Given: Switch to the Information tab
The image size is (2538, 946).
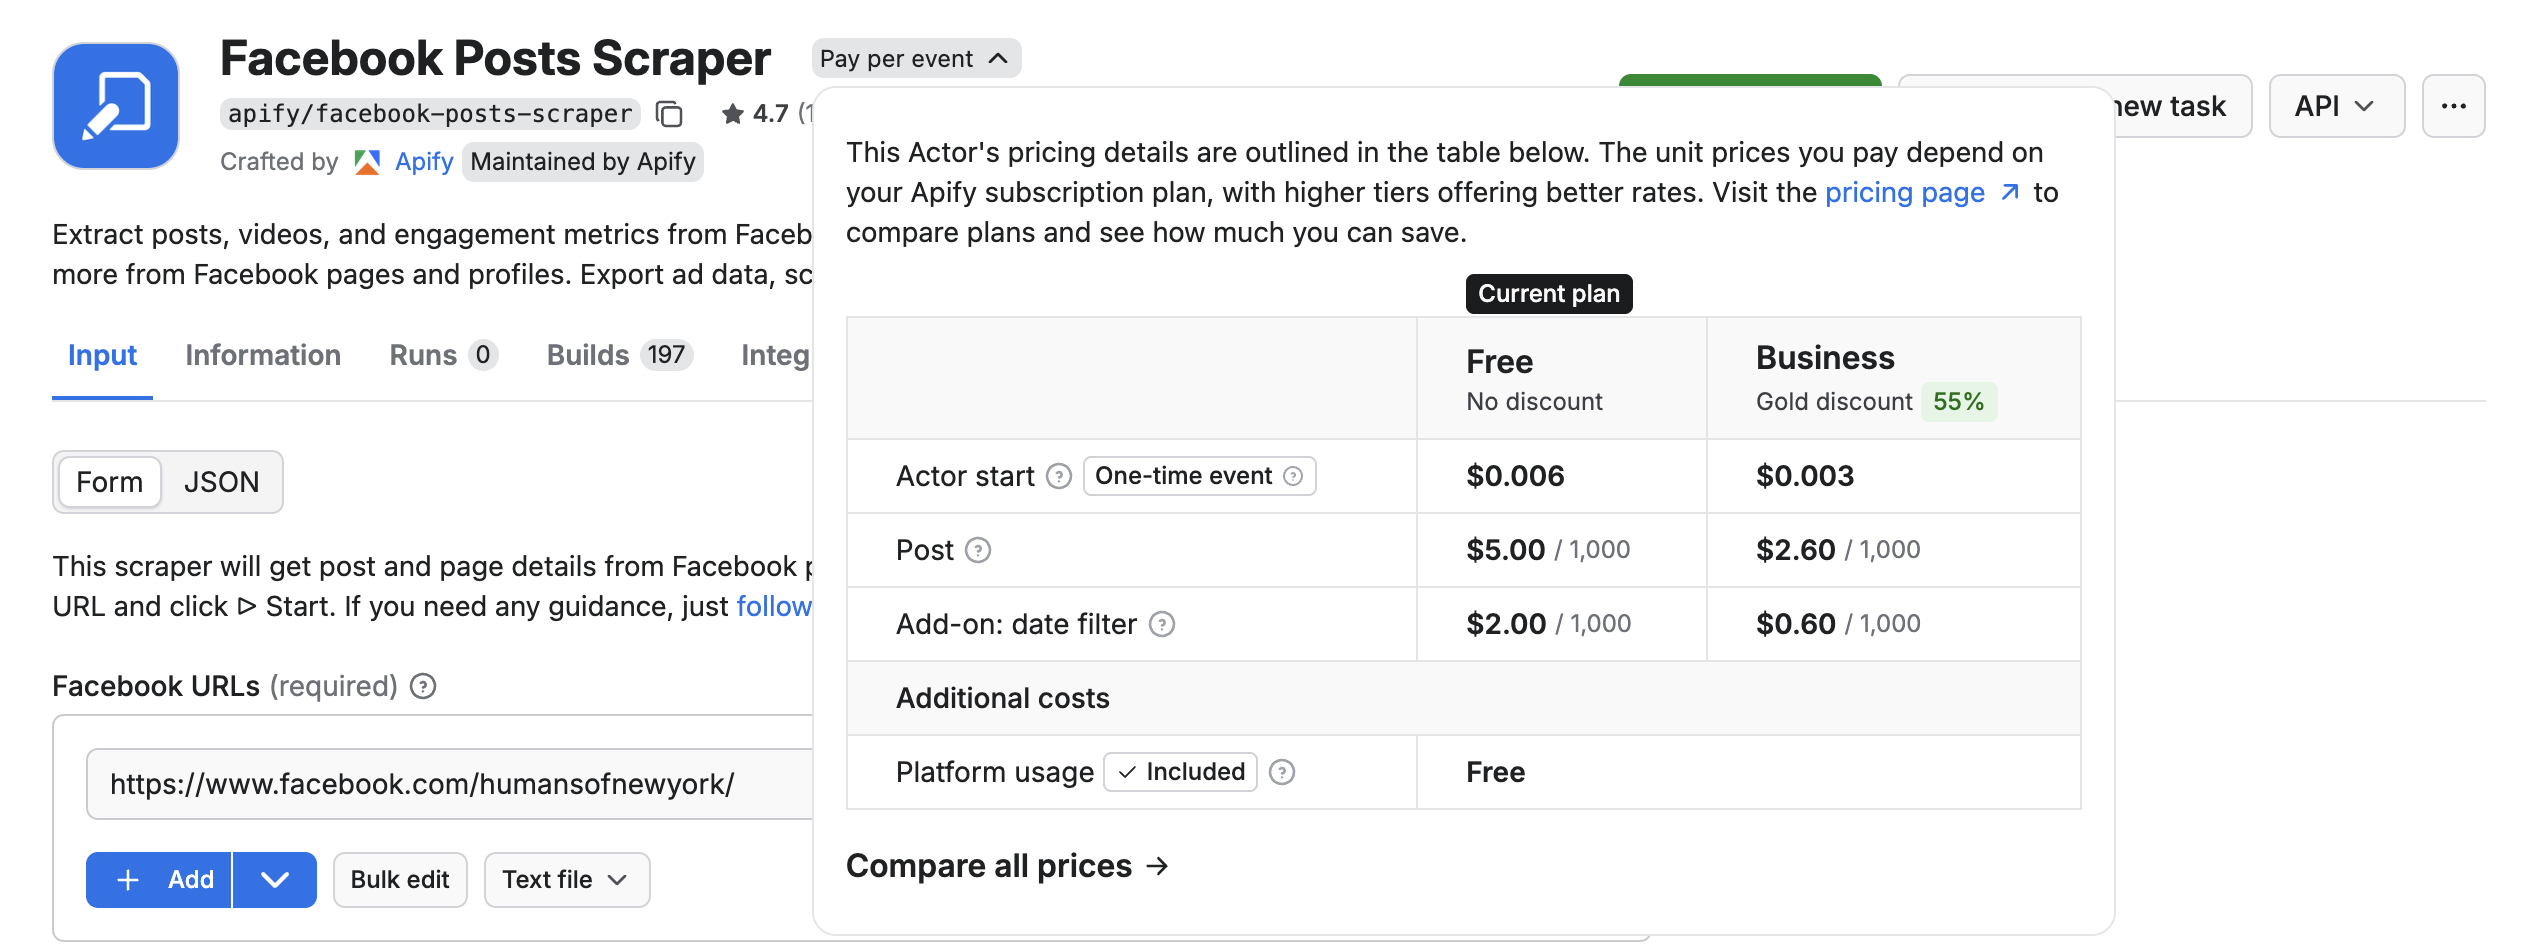Looking at the screenshot, I should click(x=262, y=355).
